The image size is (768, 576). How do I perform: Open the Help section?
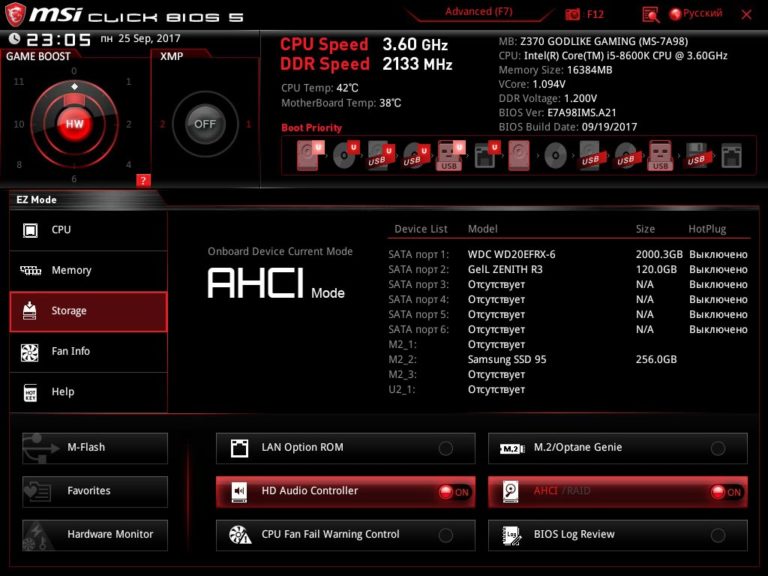coord(88,392)
